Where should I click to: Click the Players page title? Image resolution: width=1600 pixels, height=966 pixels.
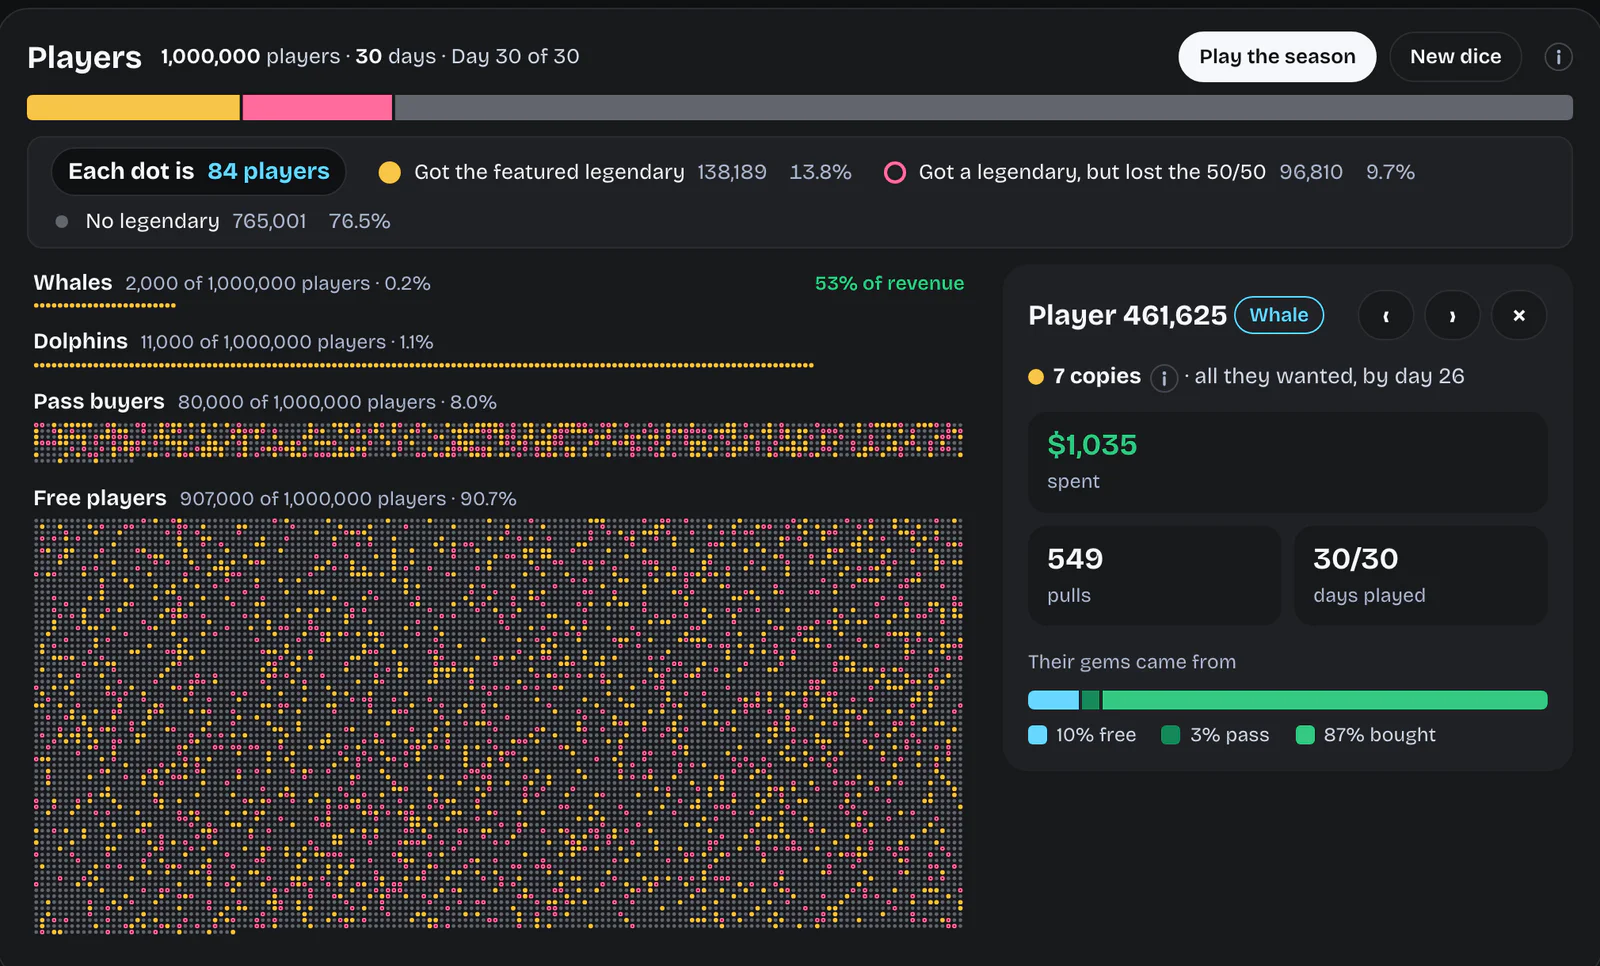tap(85, 57)
